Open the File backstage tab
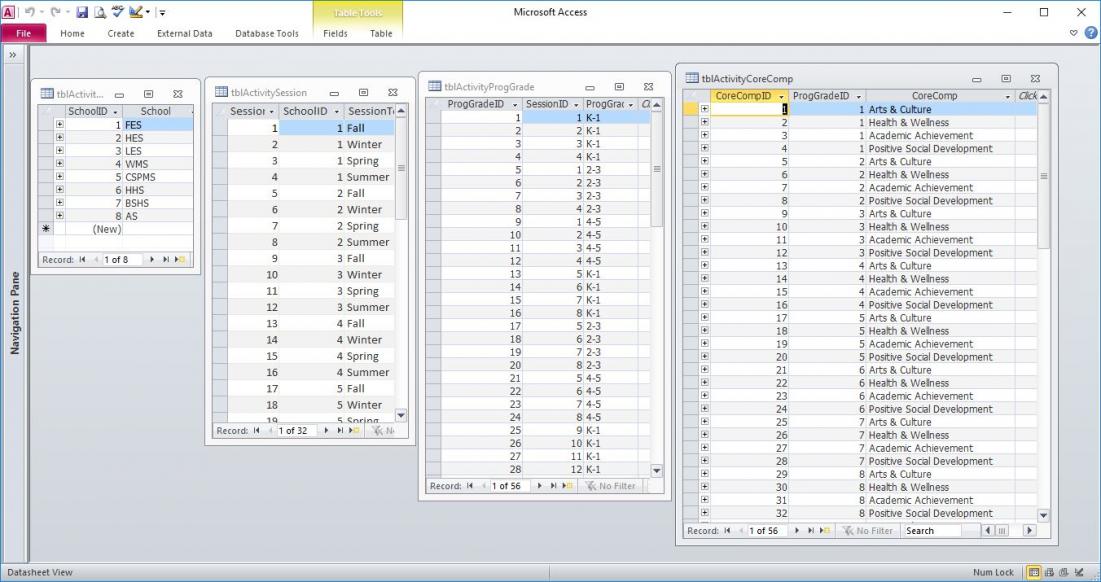Viewport: 1101px width, 582px height. 24,33
